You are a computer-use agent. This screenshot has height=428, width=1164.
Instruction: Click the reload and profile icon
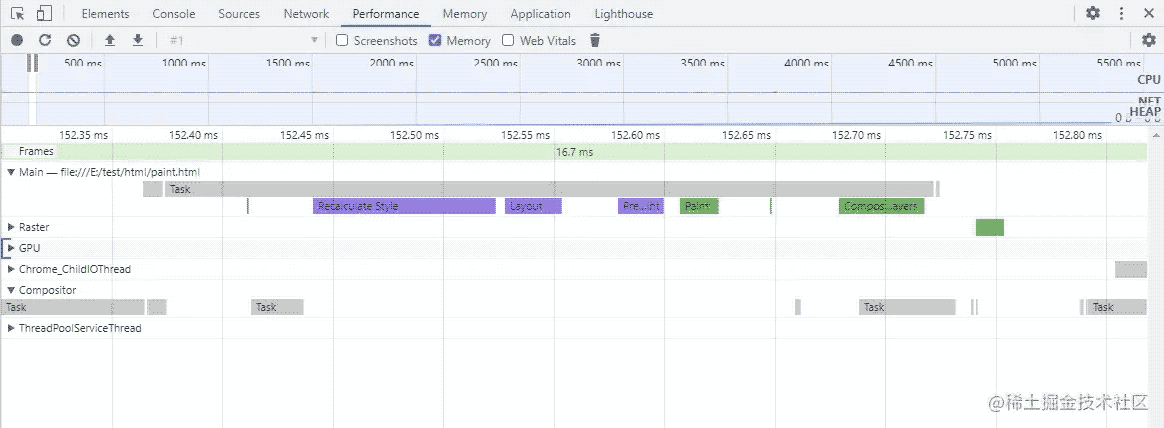click(45, 40)
